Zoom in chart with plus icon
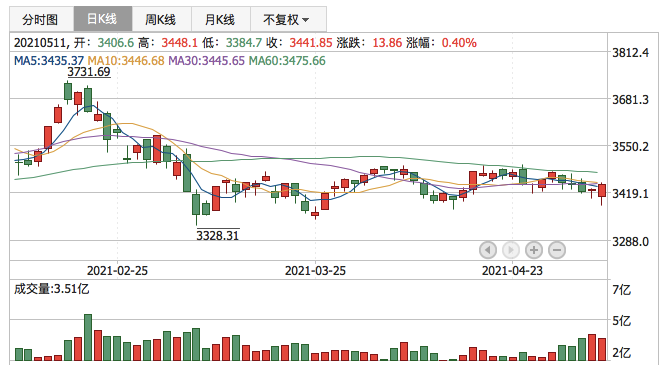Viewport: 667px width, 368px height. pos(534,250)
